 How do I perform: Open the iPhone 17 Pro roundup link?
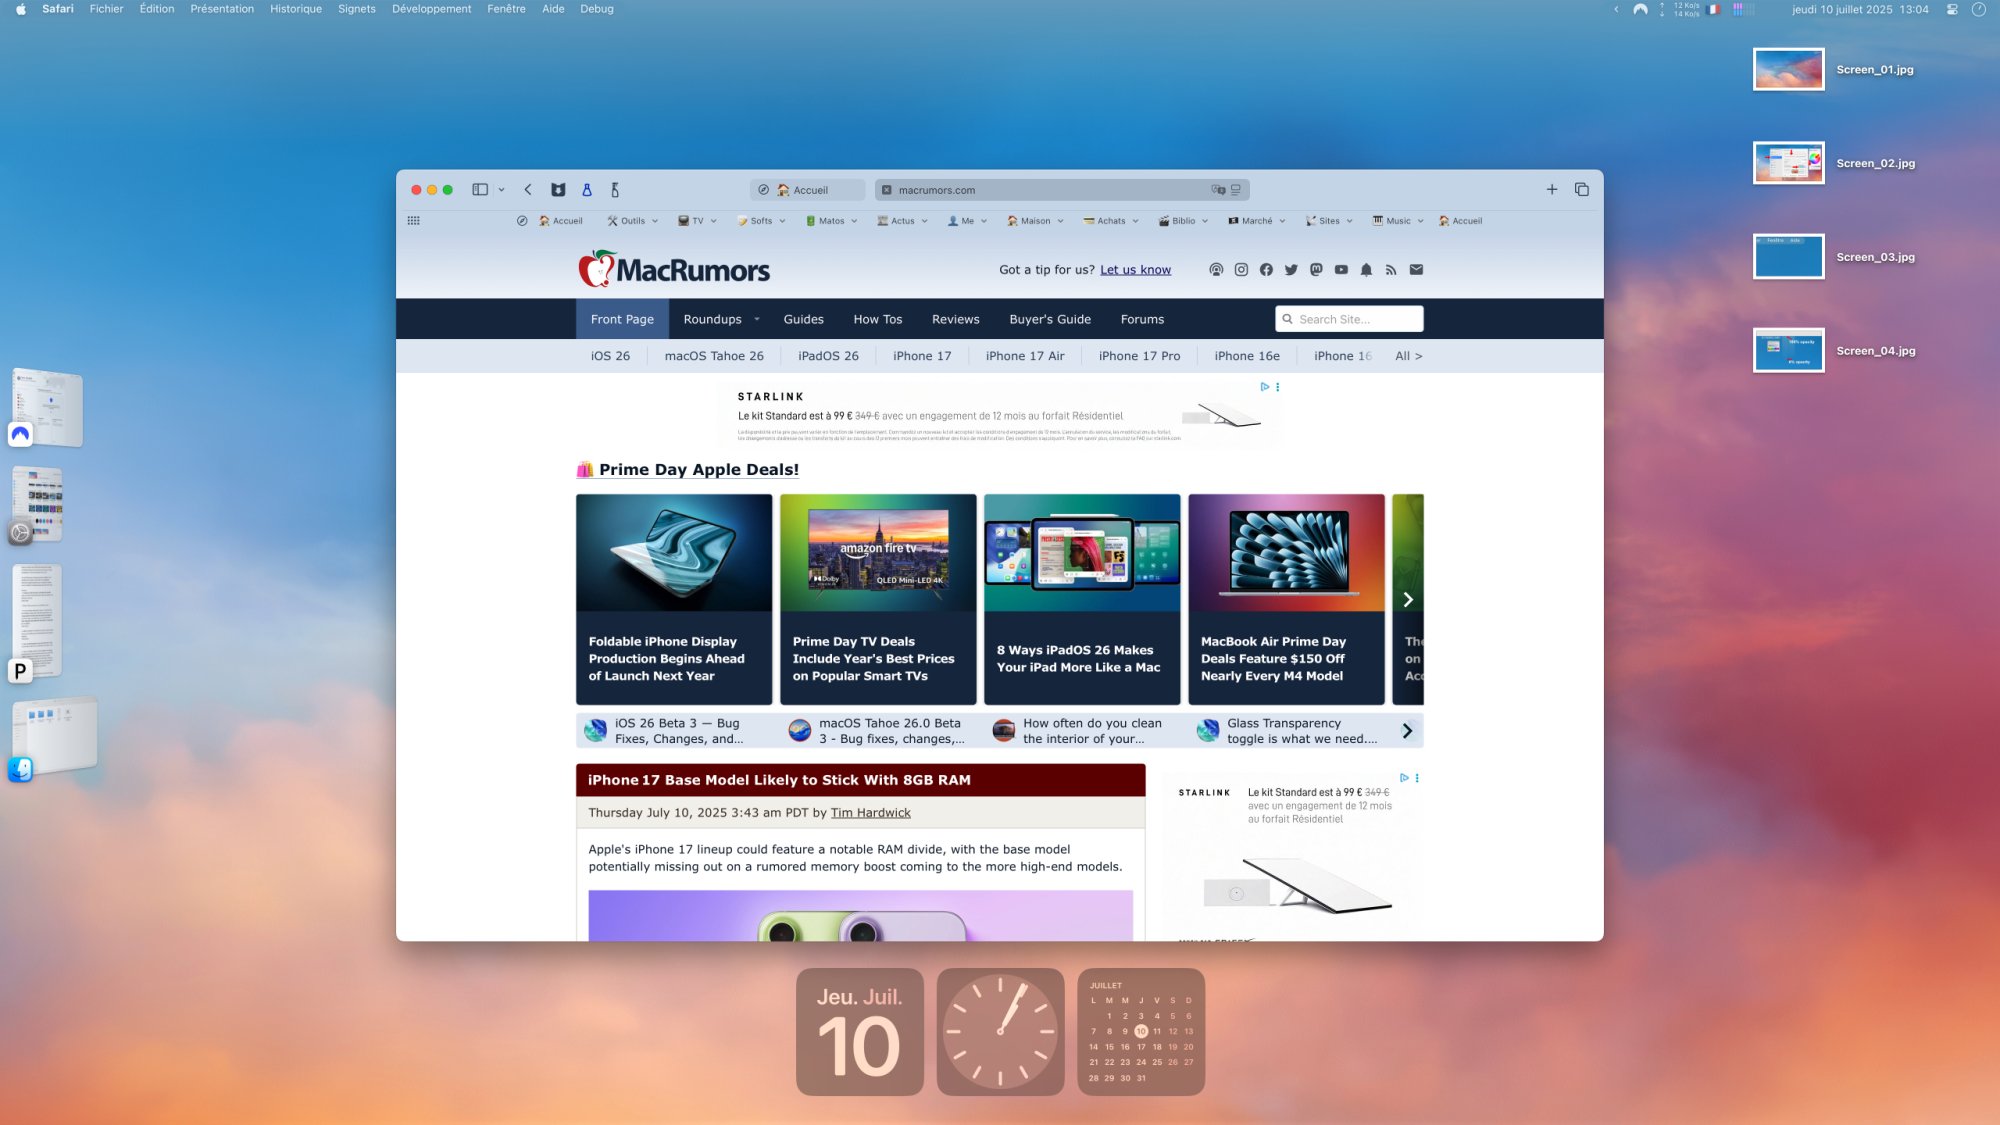pyautogui.click(x=1139, y=356)
